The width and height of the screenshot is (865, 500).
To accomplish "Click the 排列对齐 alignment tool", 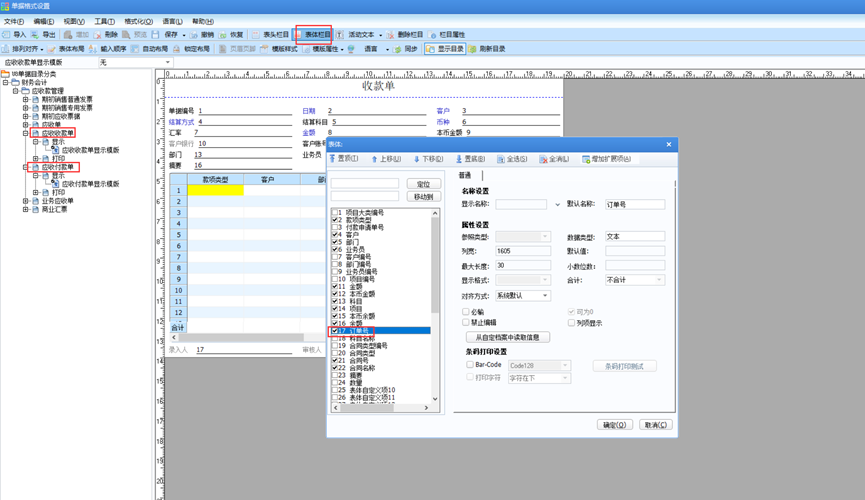I will click(22, 49).
